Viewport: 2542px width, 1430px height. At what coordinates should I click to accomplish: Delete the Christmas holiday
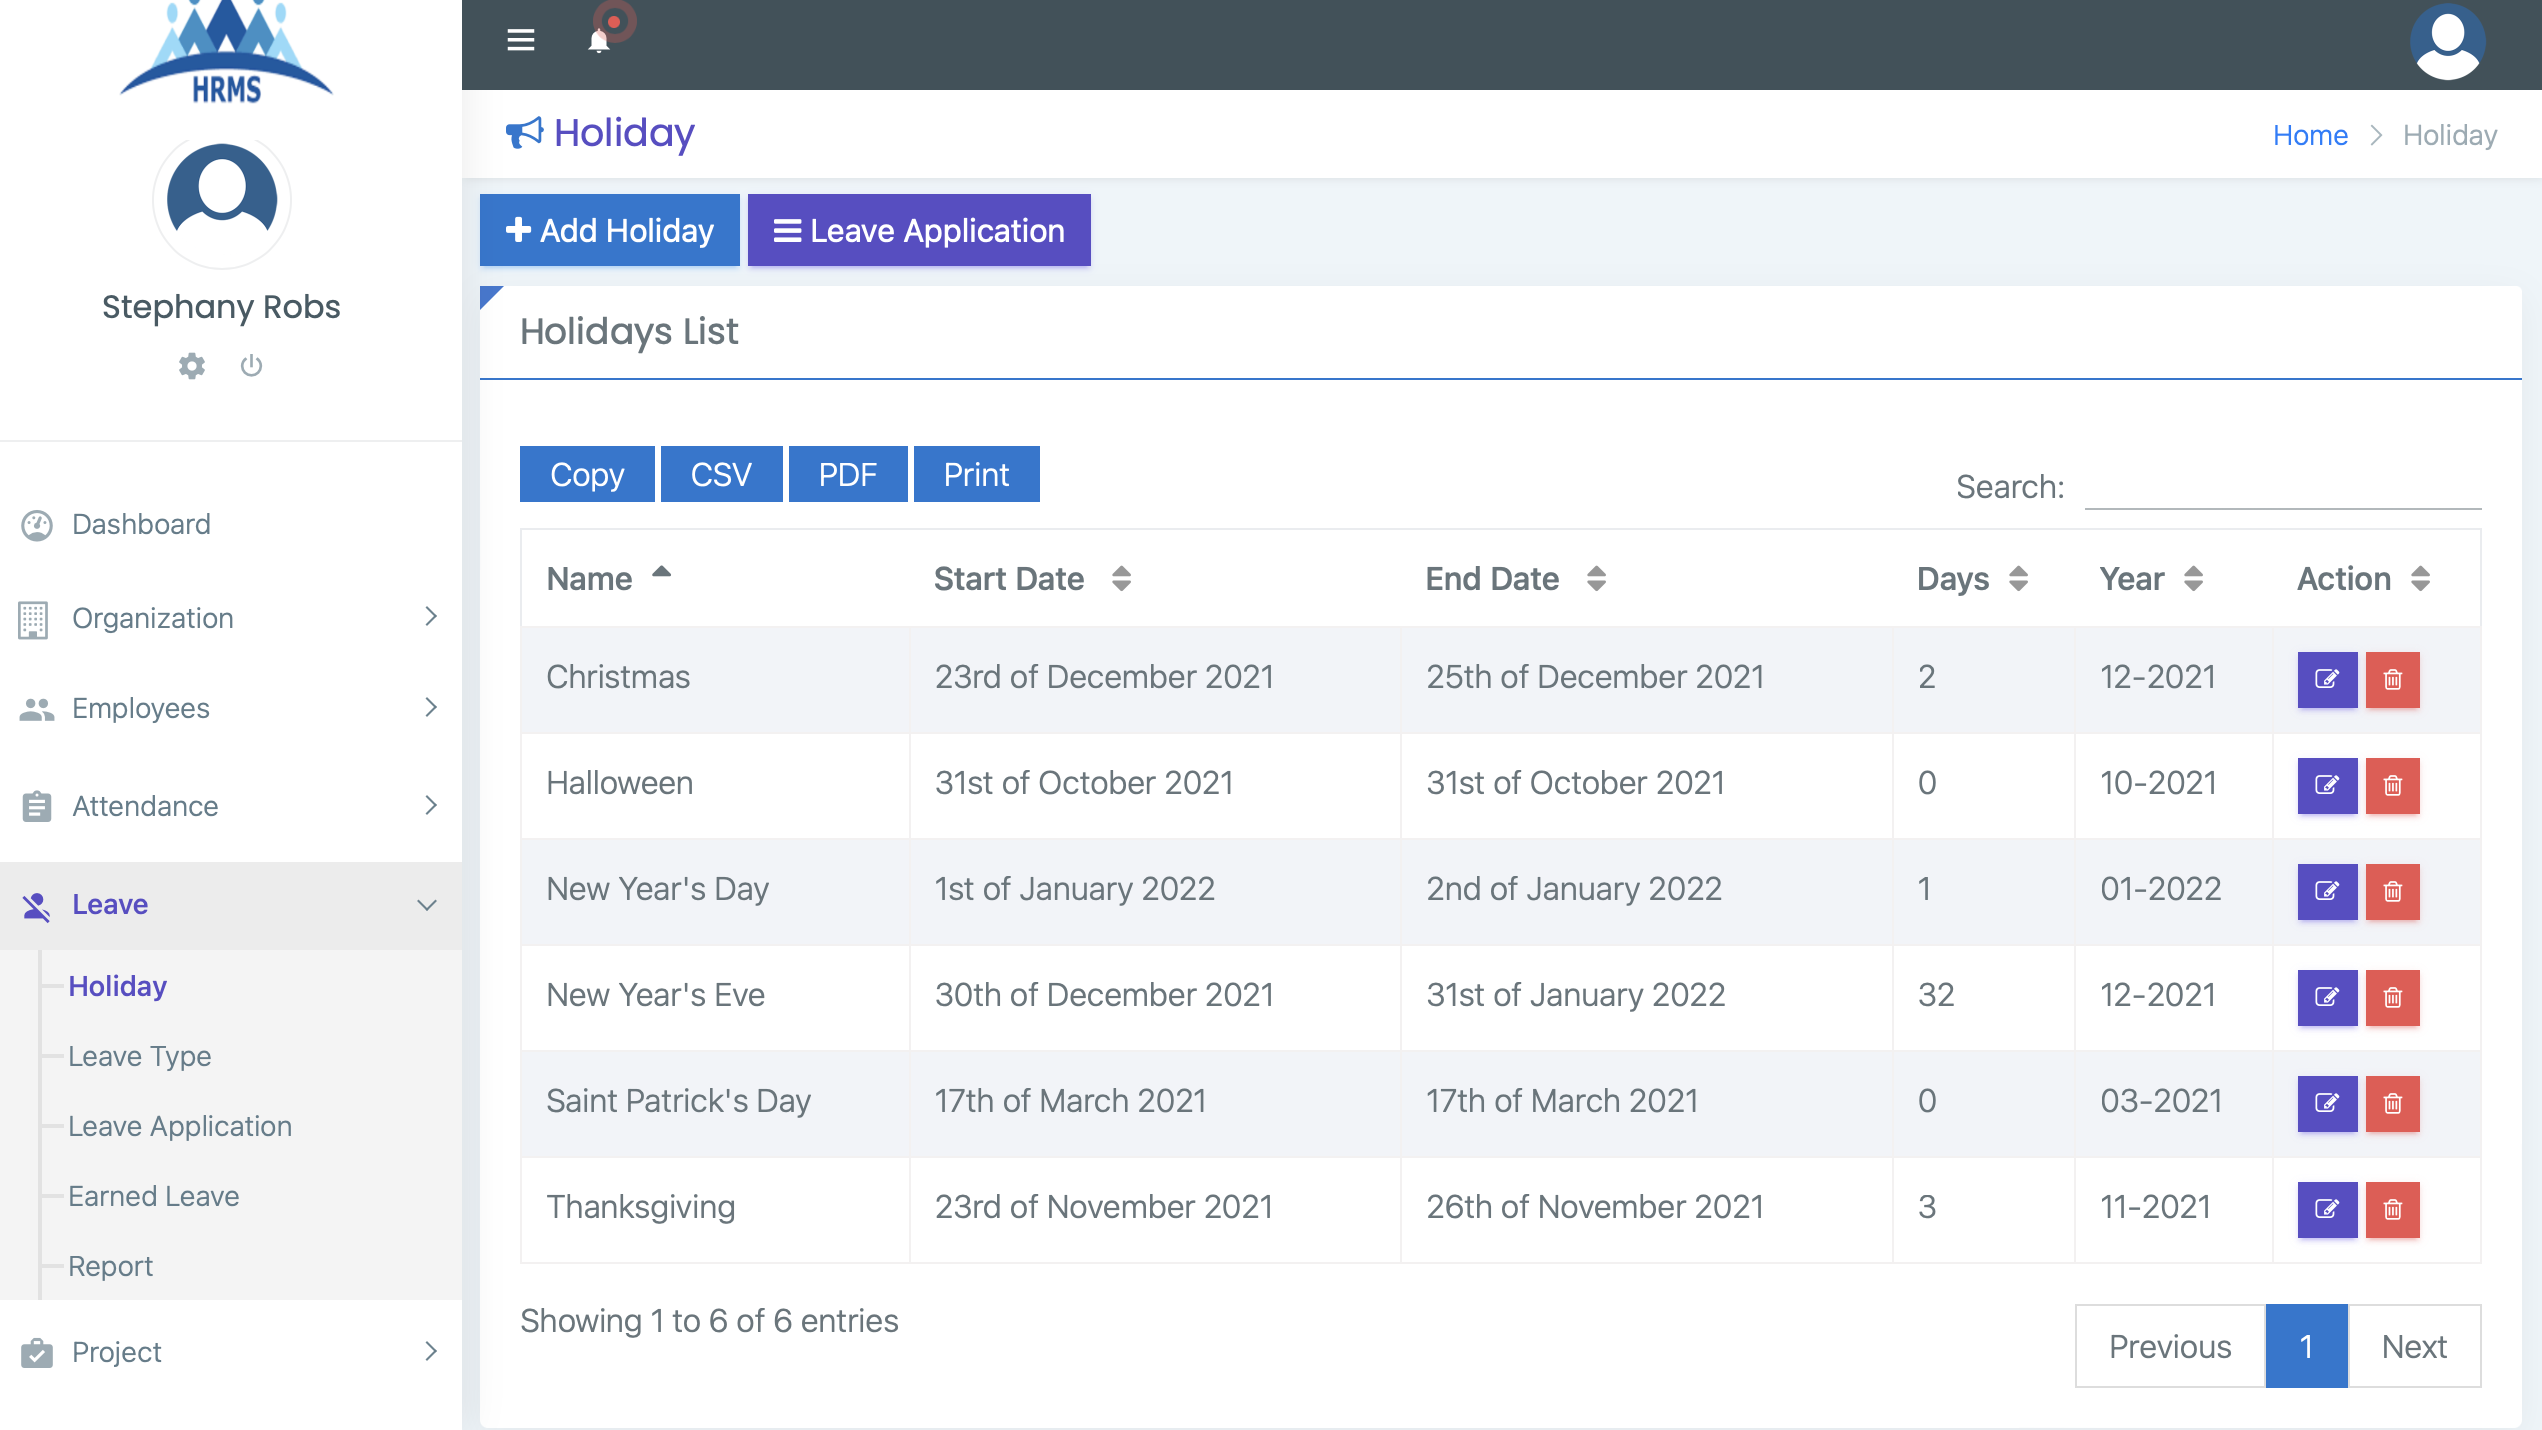(x=2392, y=679)
